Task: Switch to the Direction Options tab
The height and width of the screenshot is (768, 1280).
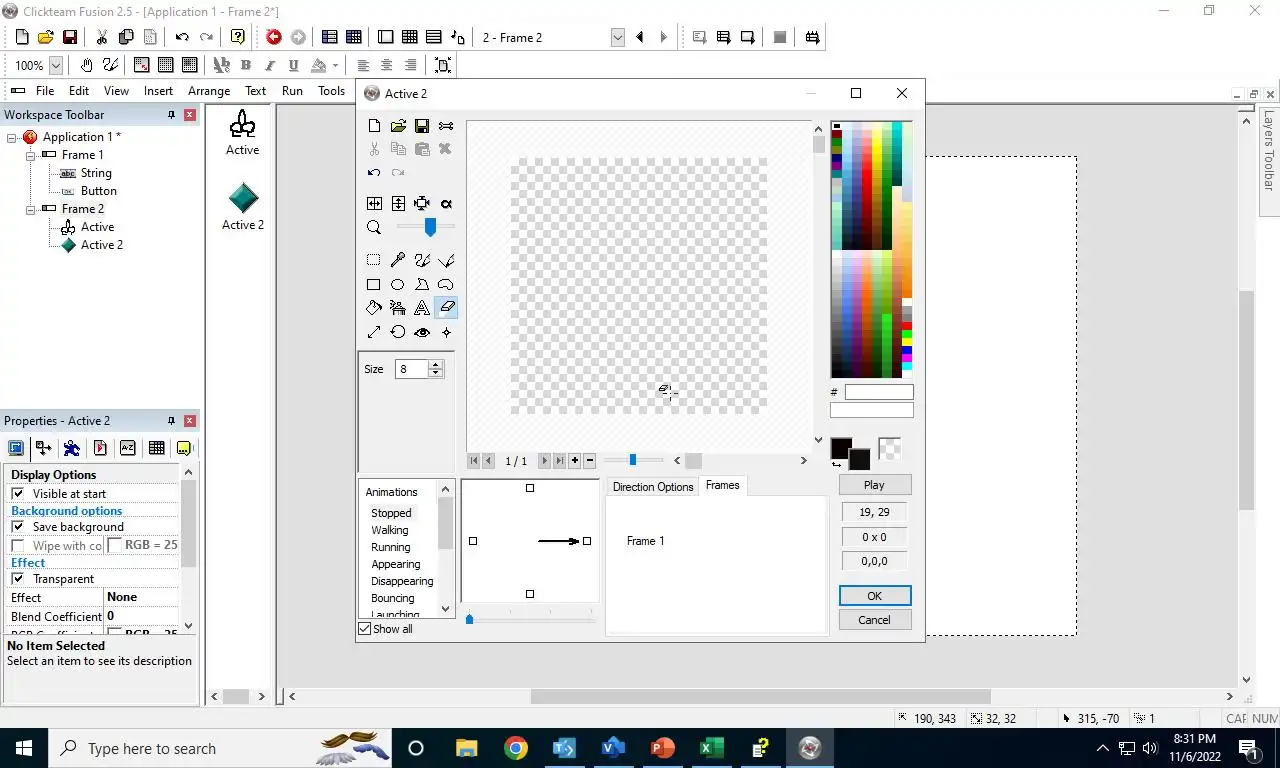Action: [x=653, y=487]
